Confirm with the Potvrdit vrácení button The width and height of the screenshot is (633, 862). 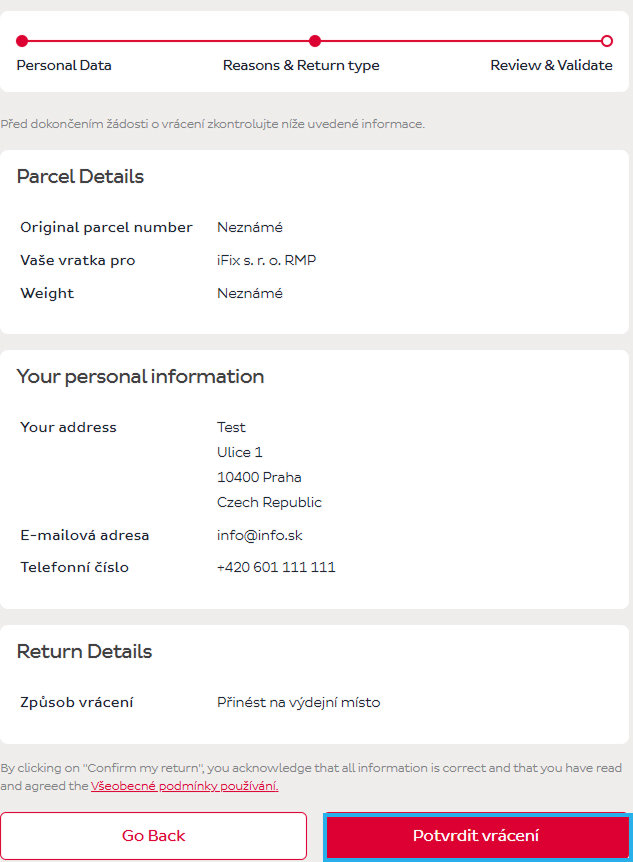pos(476,836)
